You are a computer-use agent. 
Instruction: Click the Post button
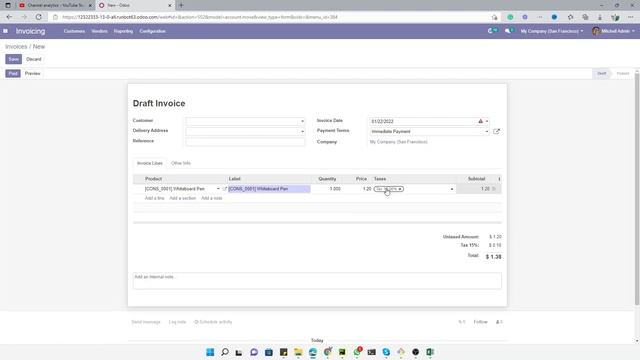pyautogui.click(x=13, y=73)
